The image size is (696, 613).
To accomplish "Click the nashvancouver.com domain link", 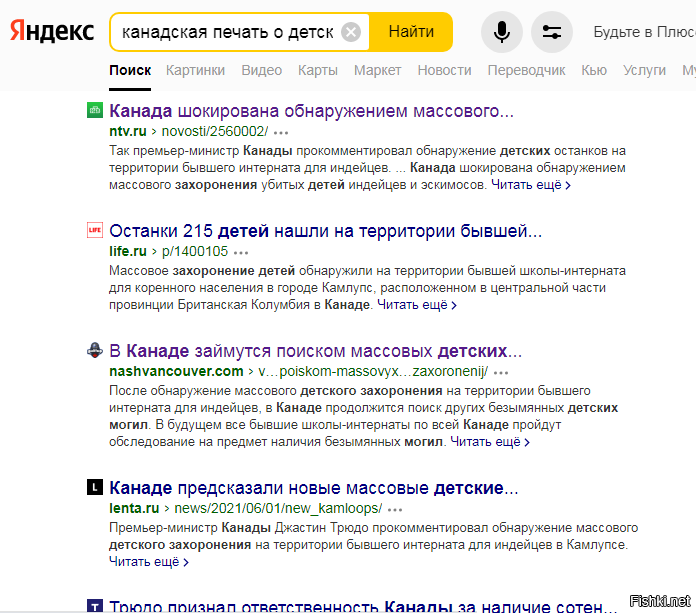I will pos(176,371).
